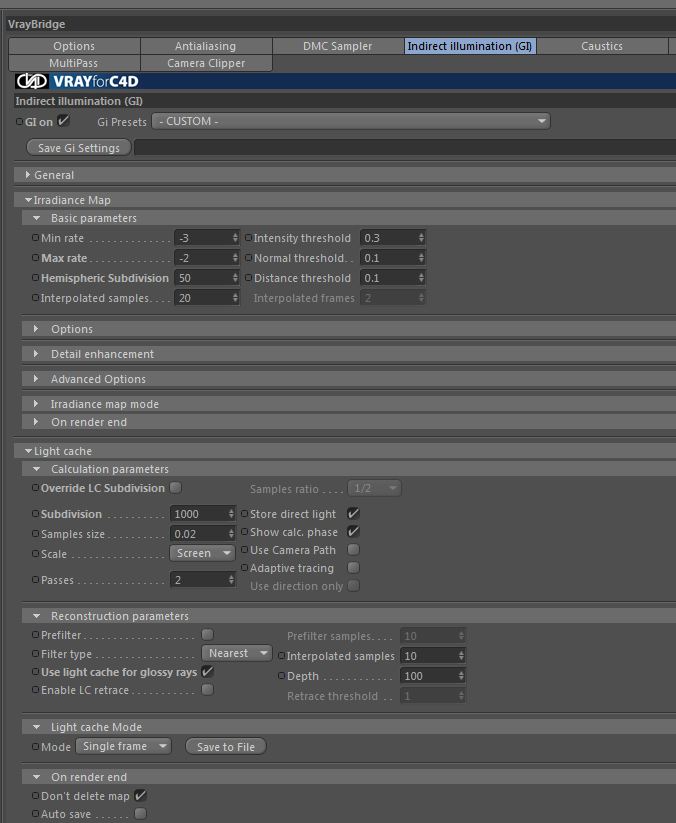Open the Caustics tab
The height and width of the screenshot is (823, 676).
[x=602, y=46]
